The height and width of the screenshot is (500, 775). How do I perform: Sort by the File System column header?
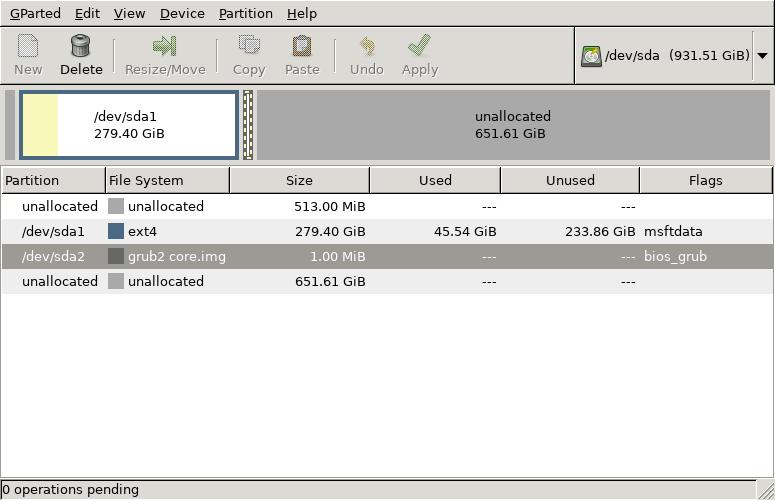point(168,180)
